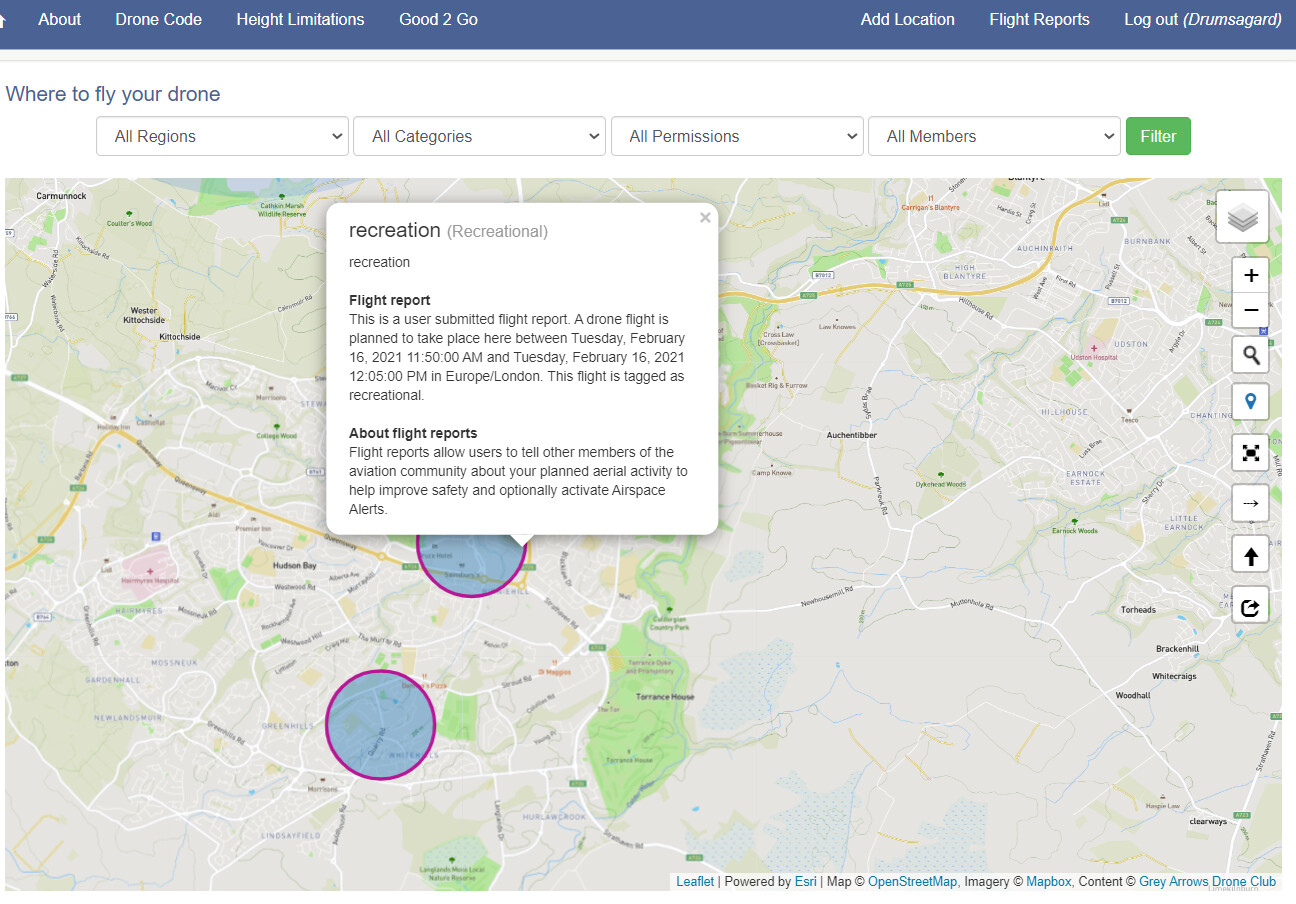Image resolution: width=1296 pixels, height=904 pixels.
Task: Expand the All Permissions dropdown
Action: [737, 136]
